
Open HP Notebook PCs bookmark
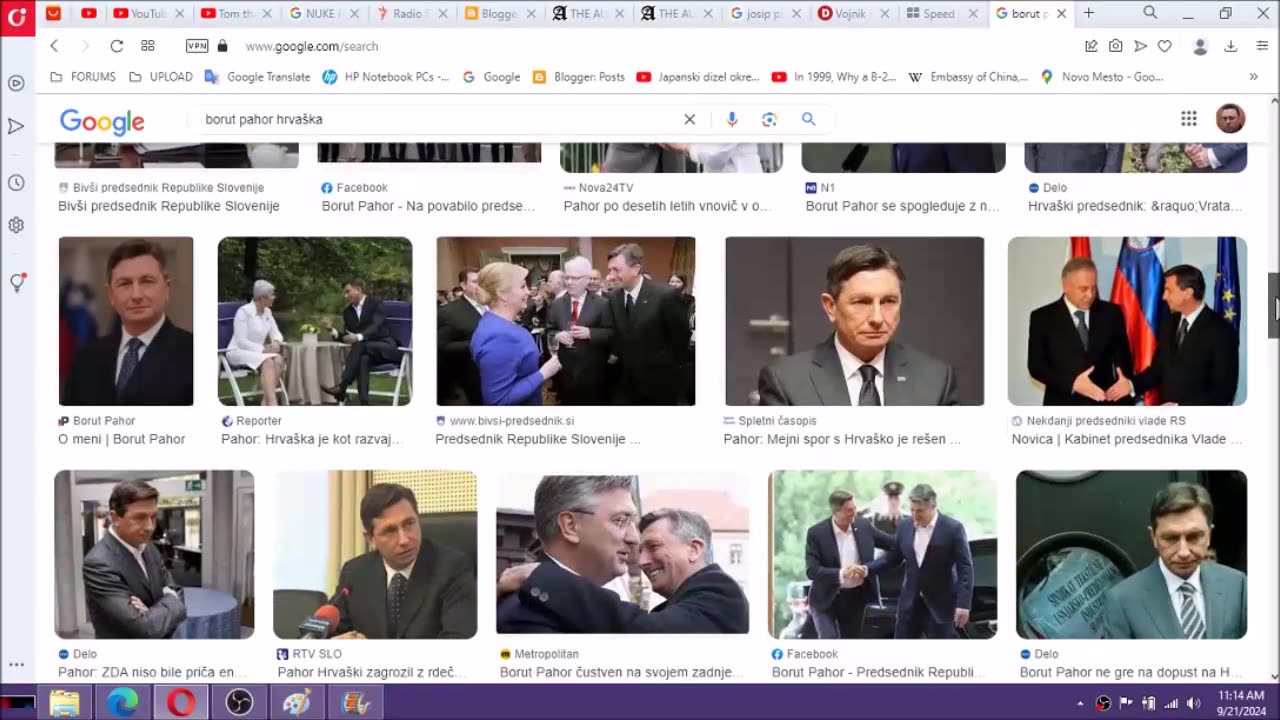[386, 77]
